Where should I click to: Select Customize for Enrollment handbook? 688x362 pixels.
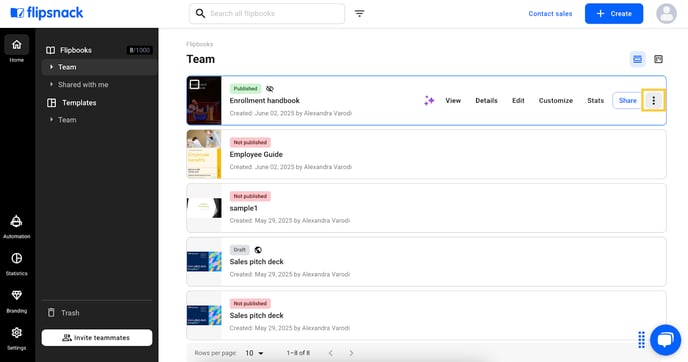pos(555,100)
